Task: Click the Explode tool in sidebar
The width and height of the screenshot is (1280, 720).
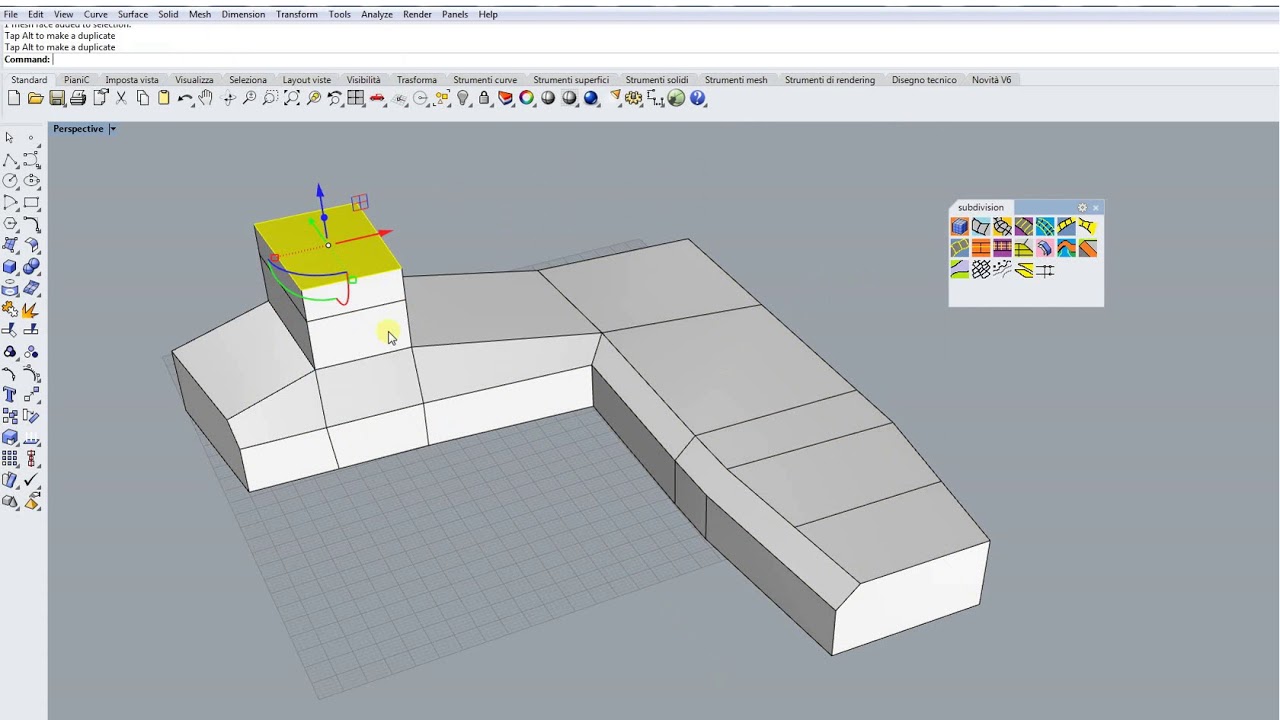Action: pyautogui.click(x=31, y=310)
